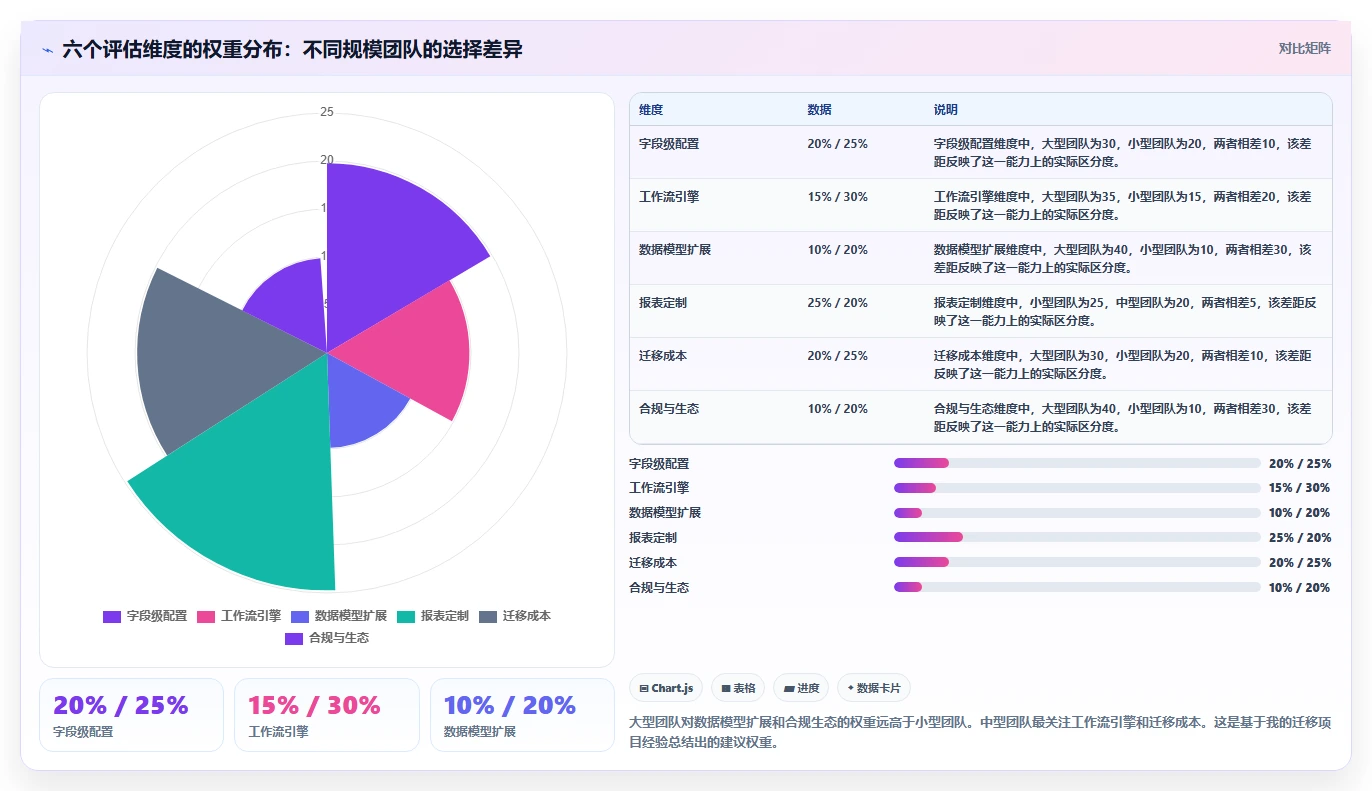Toggle 工作流引擎 pink legend swatch
The image size is (1372, 791).
click(x=206, y=616)
